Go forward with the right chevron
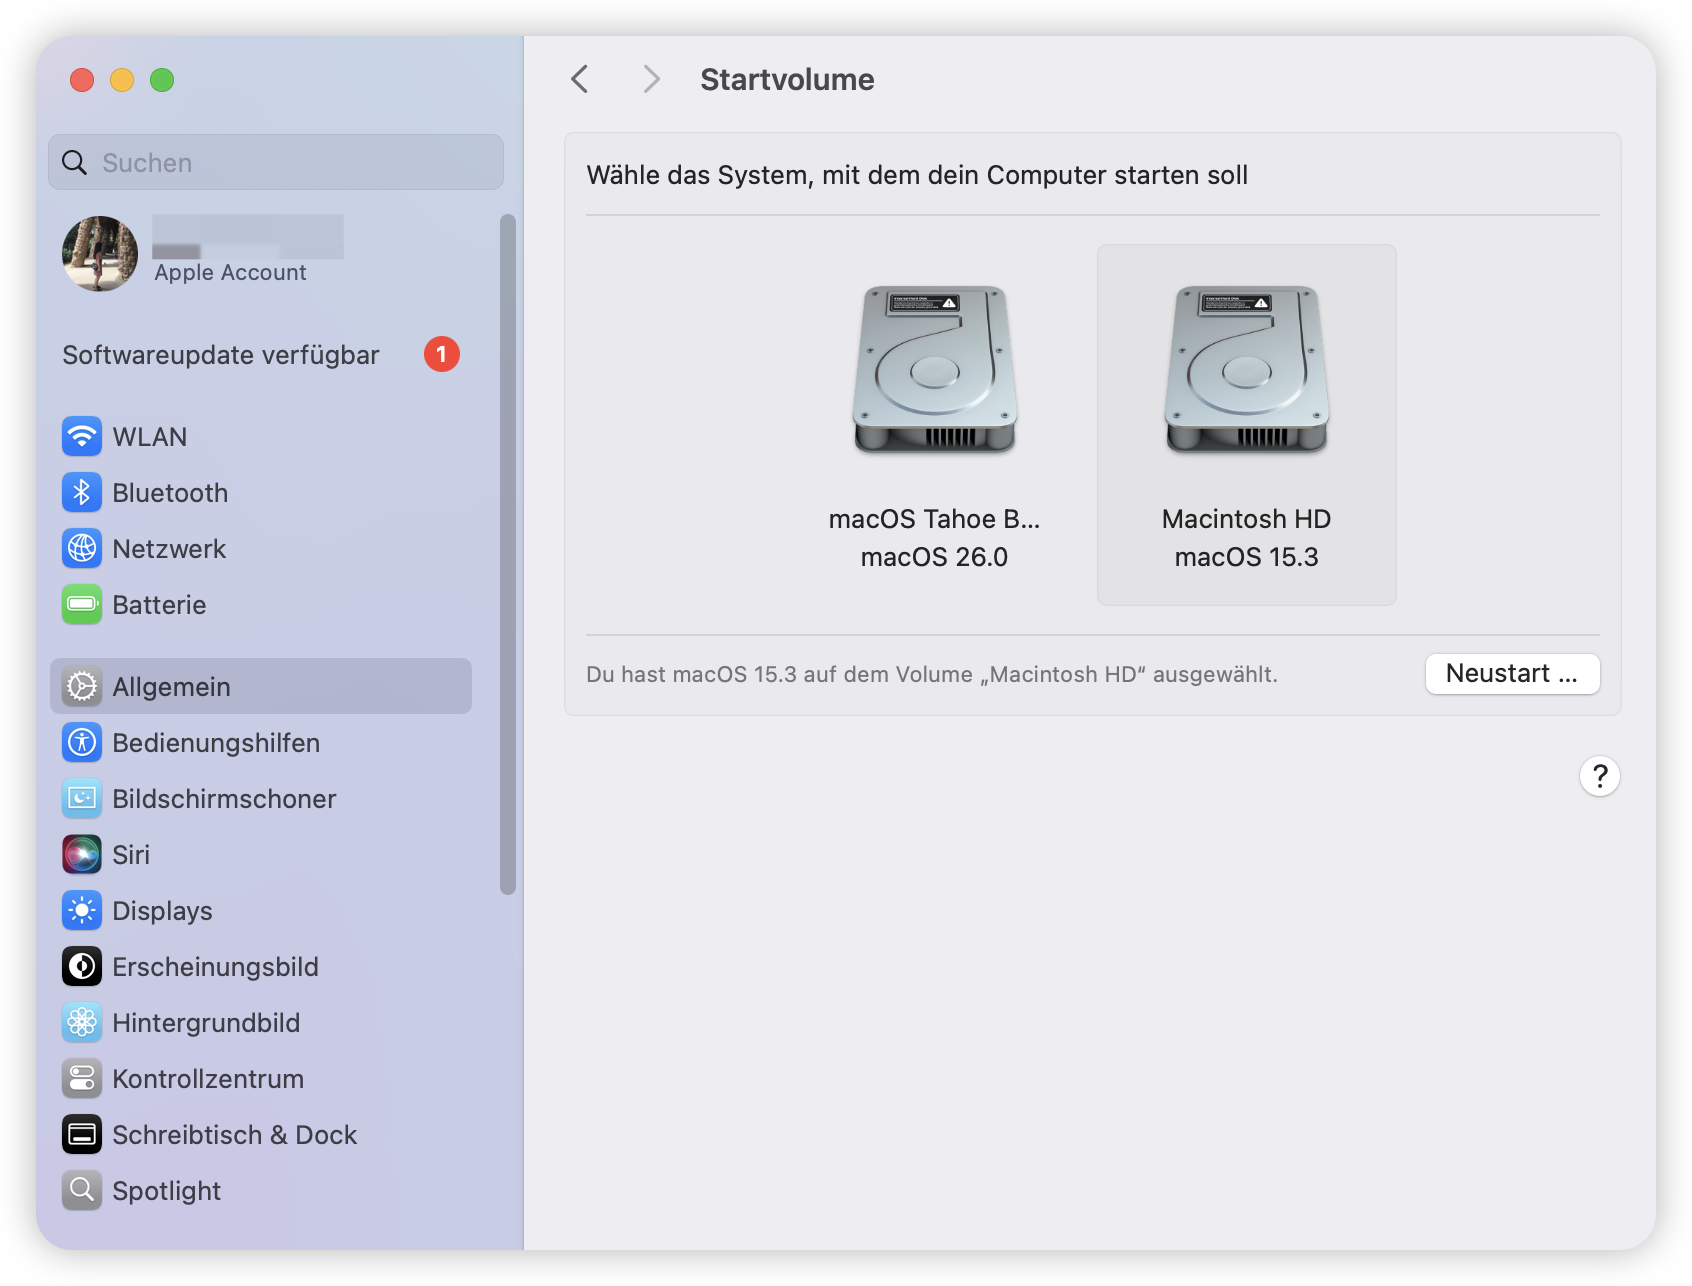 pyautogui.click(x=651, y=79)
